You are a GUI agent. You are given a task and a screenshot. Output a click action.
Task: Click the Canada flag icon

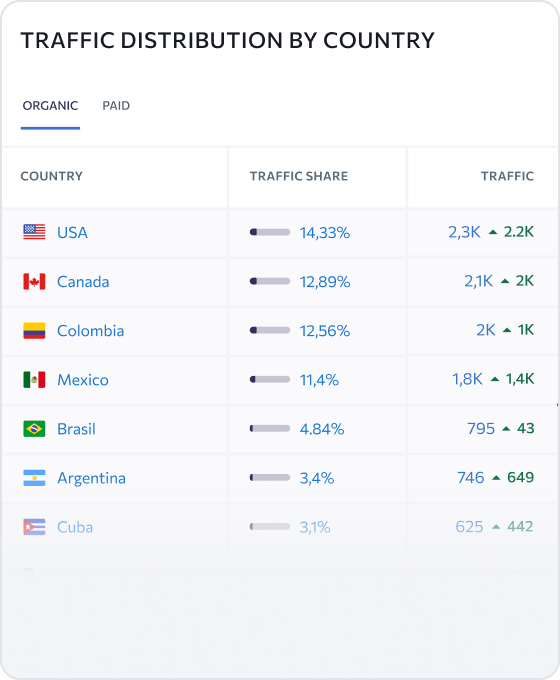(x=34, y=281)
